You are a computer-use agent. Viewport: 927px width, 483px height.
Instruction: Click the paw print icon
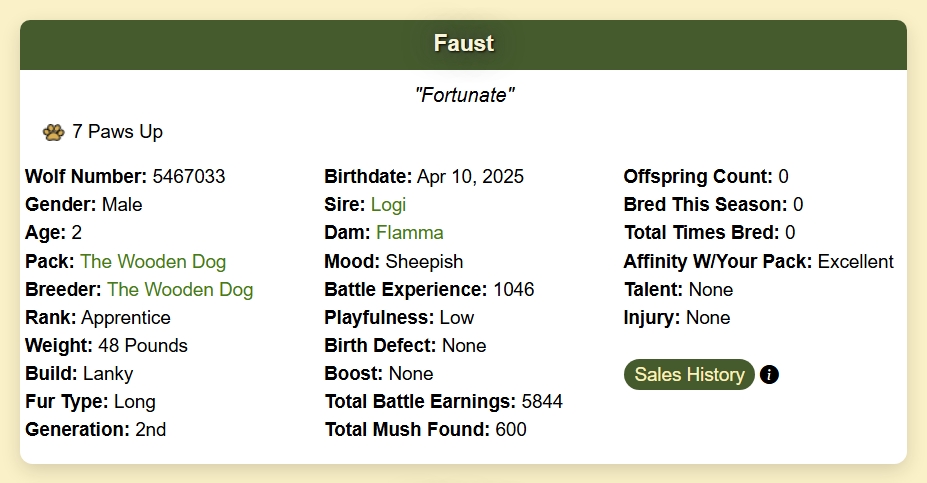tap(53, 132)
